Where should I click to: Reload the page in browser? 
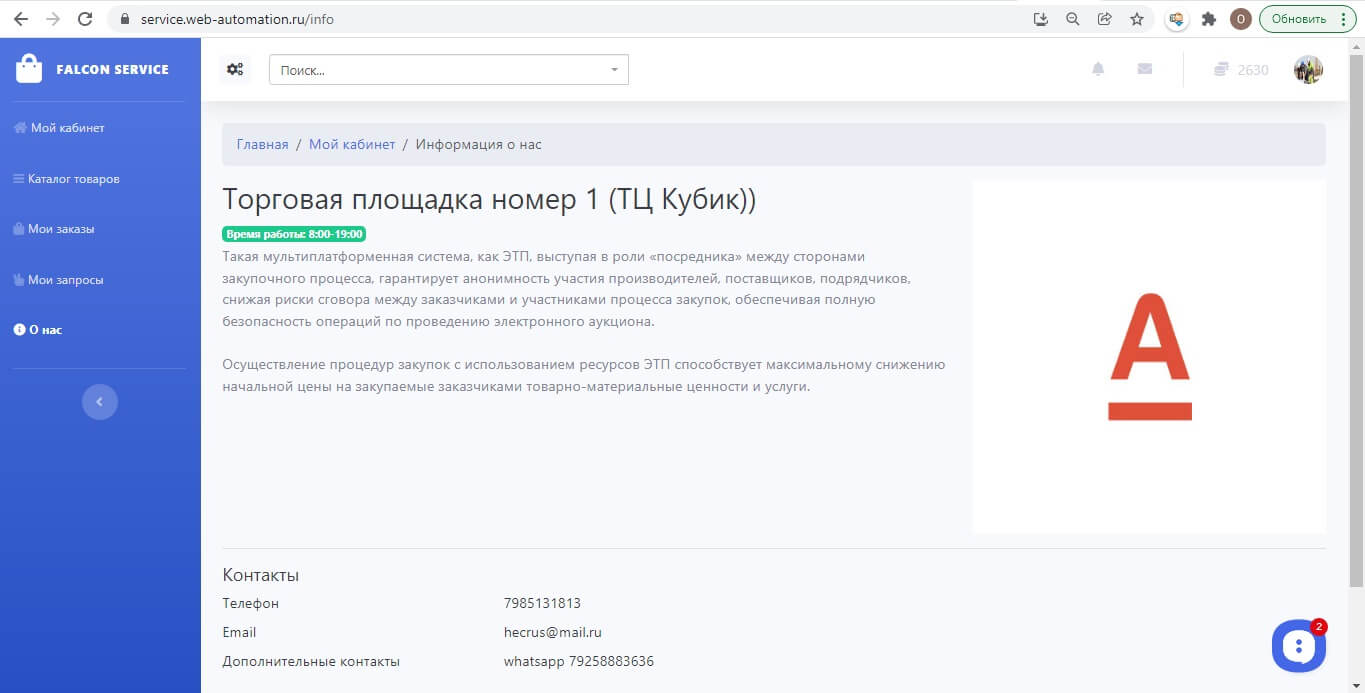tap(85, 19)
